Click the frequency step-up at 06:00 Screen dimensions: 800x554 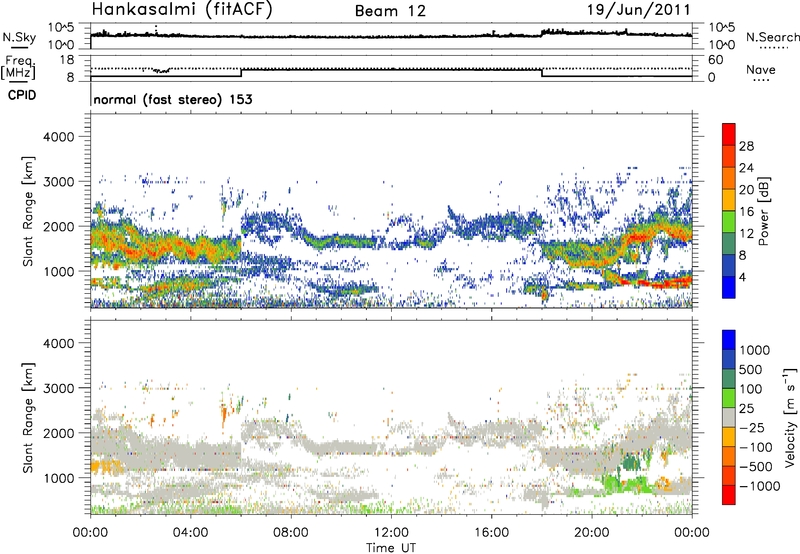click(x=241, y=73)
